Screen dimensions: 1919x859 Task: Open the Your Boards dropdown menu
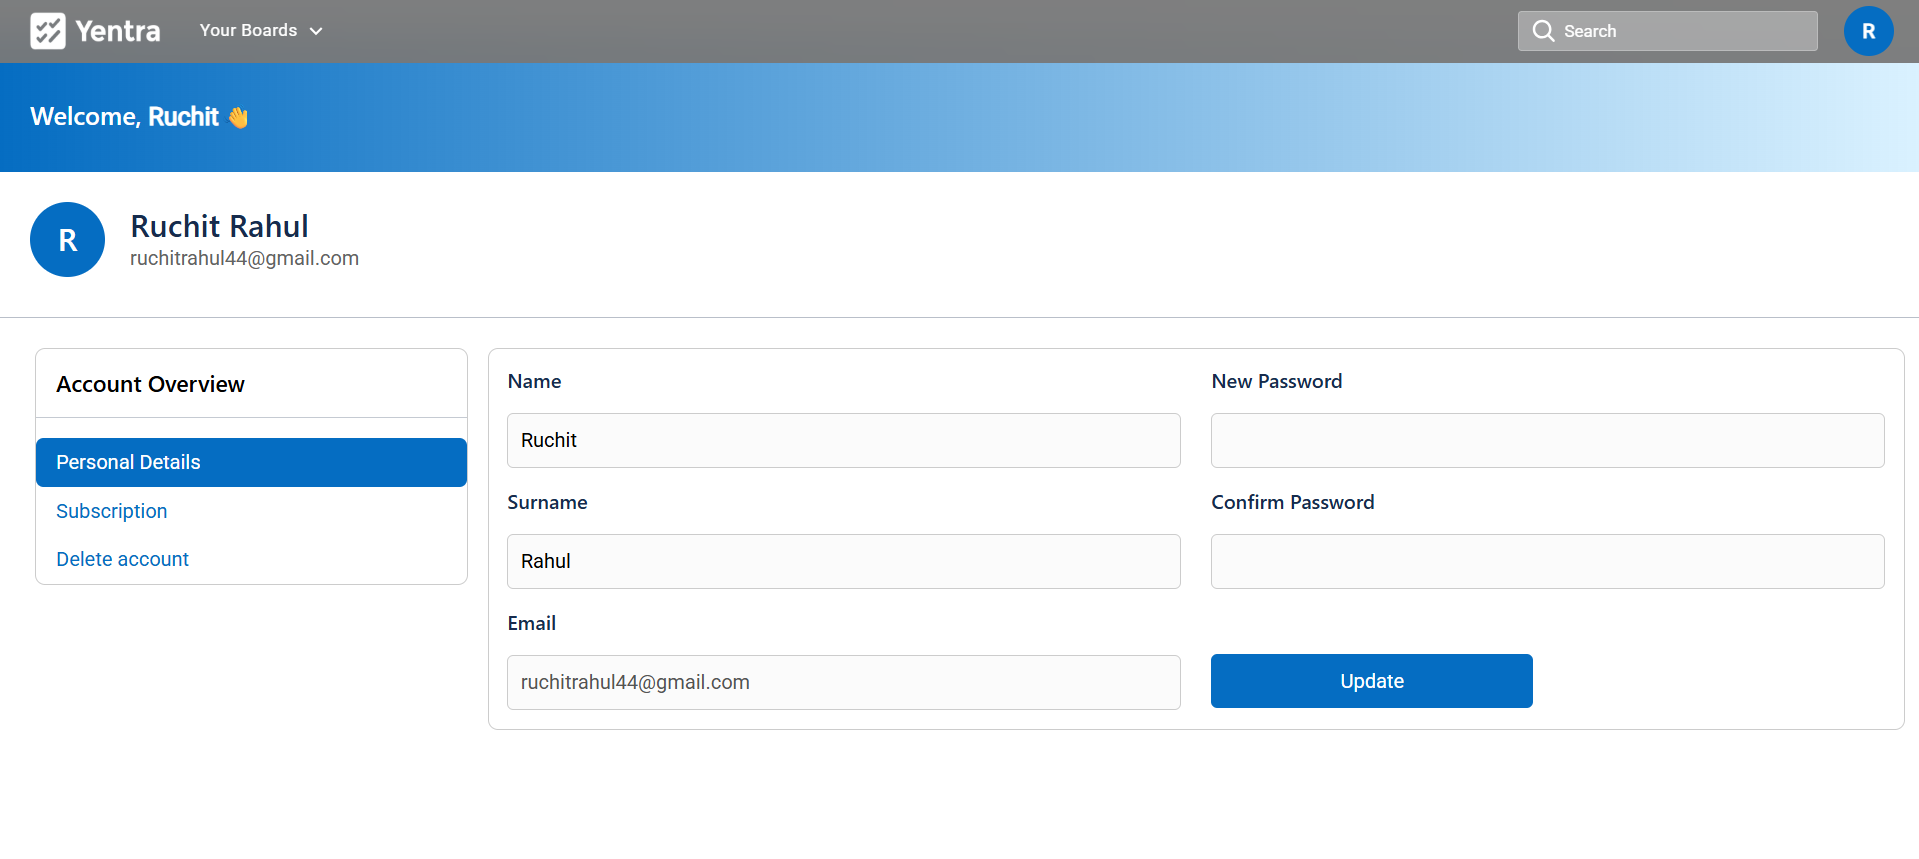coord(248,31)
